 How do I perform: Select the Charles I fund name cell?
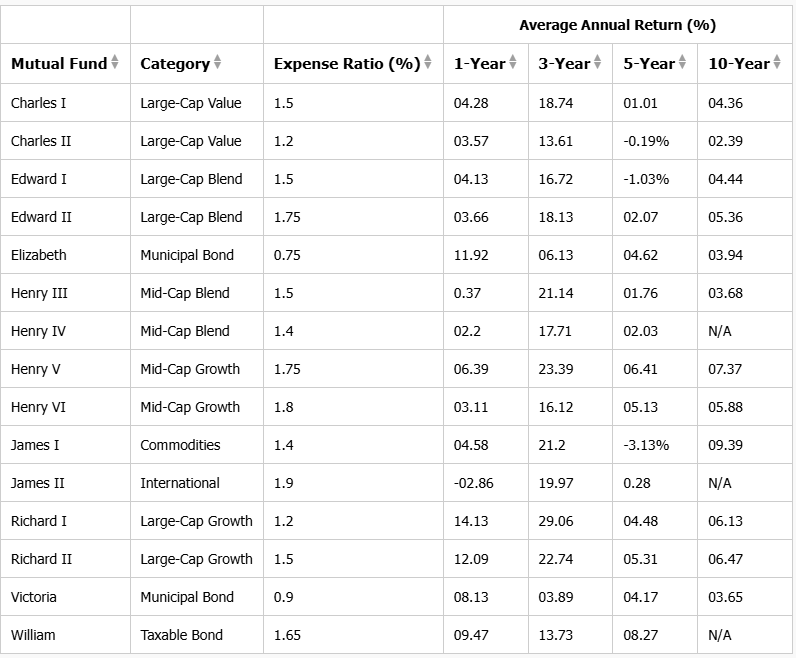[39, 103]
